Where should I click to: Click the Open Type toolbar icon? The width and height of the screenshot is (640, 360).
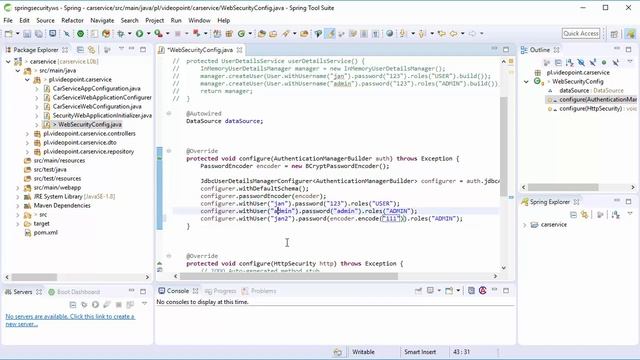(262, 33)
